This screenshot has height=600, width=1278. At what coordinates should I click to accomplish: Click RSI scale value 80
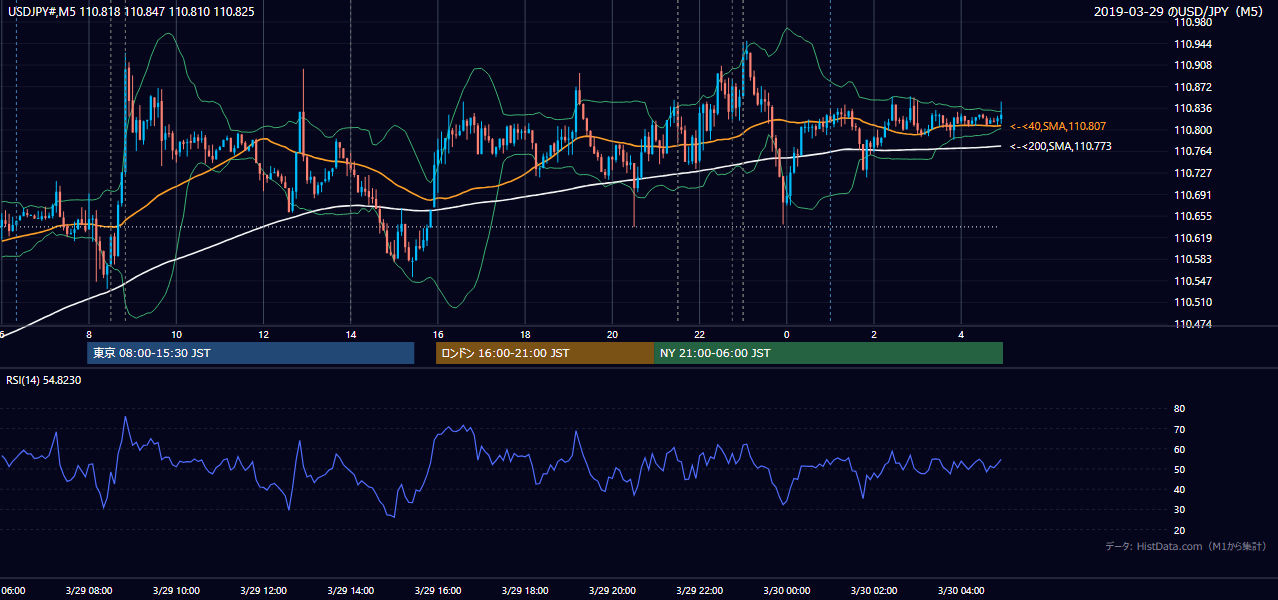pyautogui.click(x=1180, y=409)
